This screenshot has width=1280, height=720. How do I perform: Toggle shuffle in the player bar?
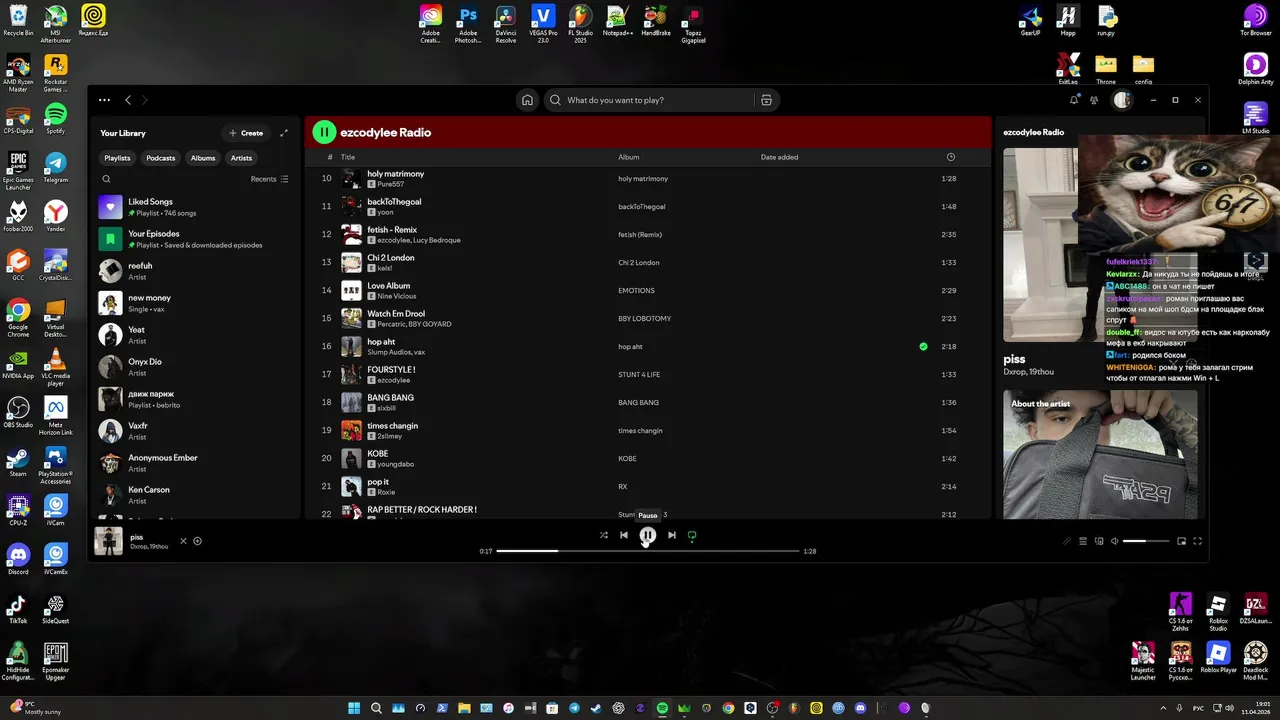[603, 535]
